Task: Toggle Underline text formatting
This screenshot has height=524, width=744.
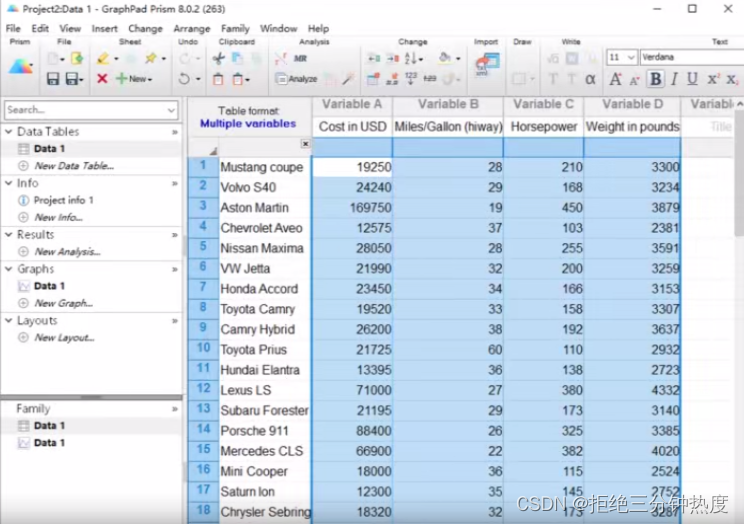Action: pyautogui.click(x=692, y=79)
